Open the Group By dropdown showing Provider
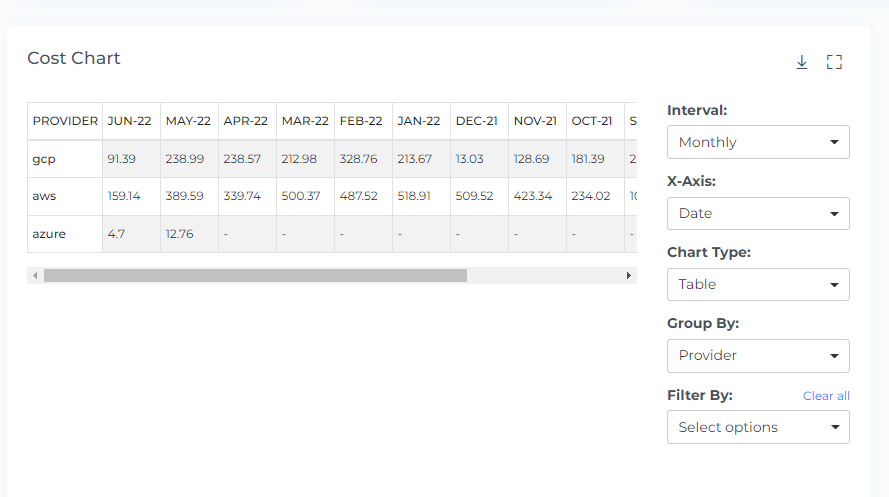The image size is (889, 497). [x=758, y=355]
